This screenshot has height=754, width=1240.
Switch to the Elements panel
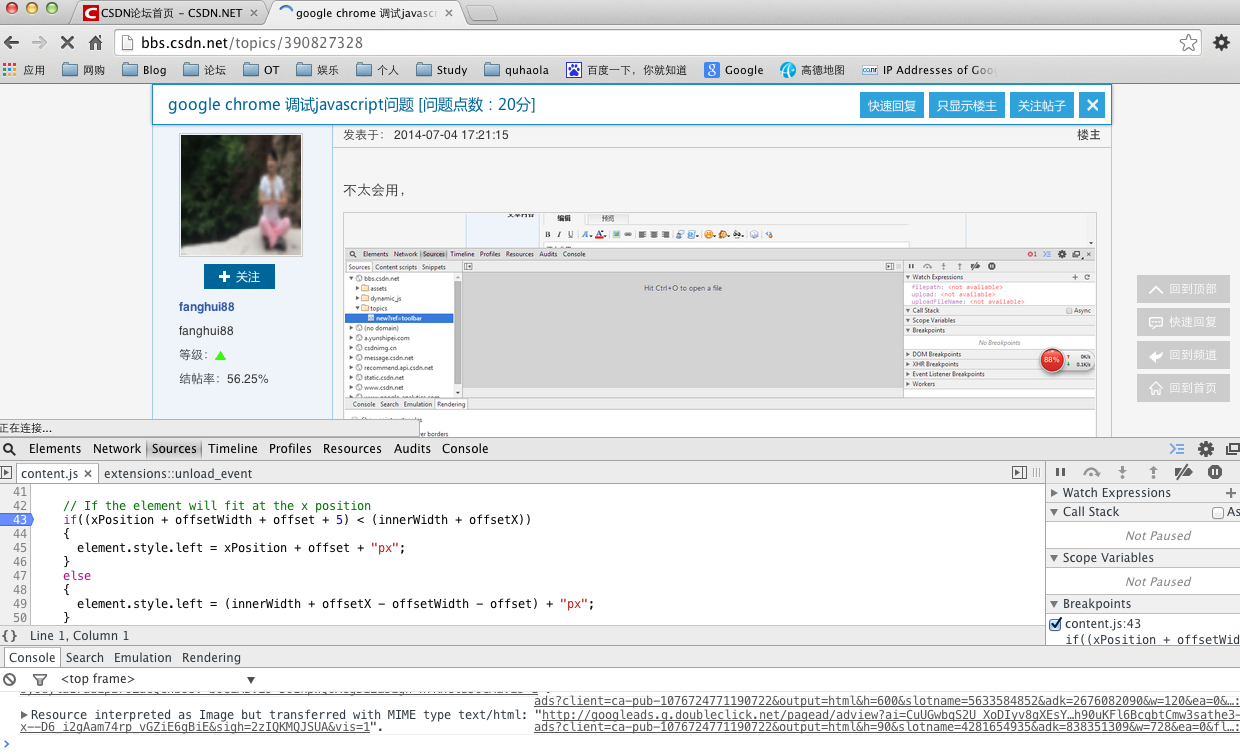[55, 449]
